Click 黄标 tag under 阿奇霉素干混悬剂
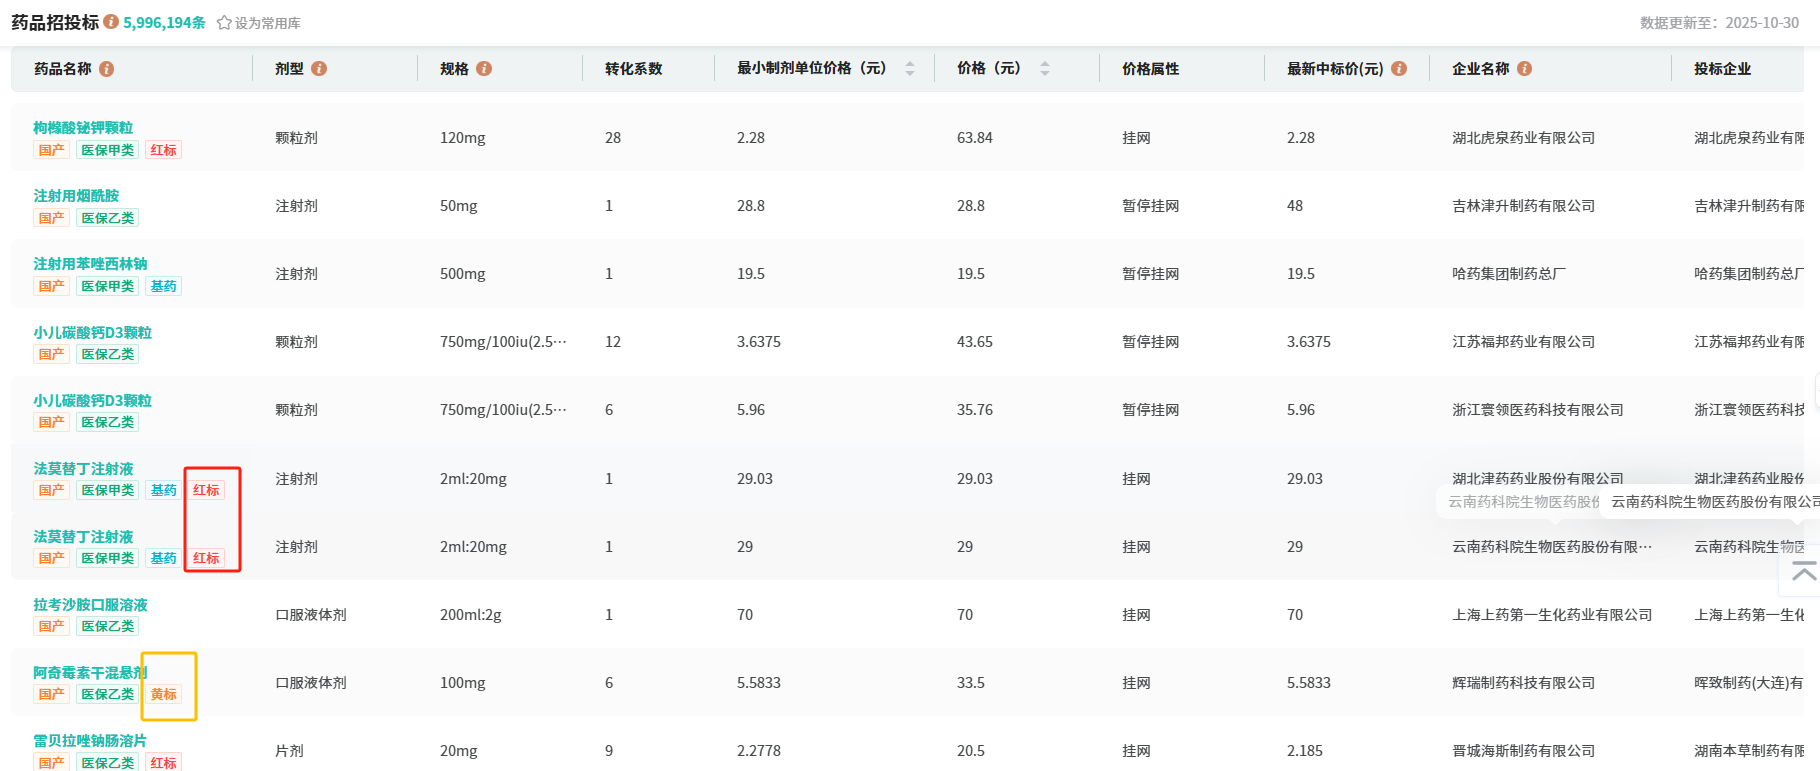1820x771 pixels. click(164, 694)
